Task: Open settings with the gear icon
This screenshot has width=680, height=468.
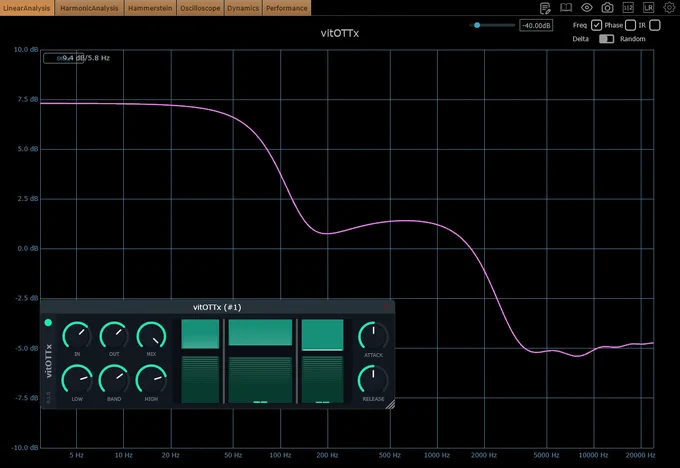Action: click(x=669, y=8)
